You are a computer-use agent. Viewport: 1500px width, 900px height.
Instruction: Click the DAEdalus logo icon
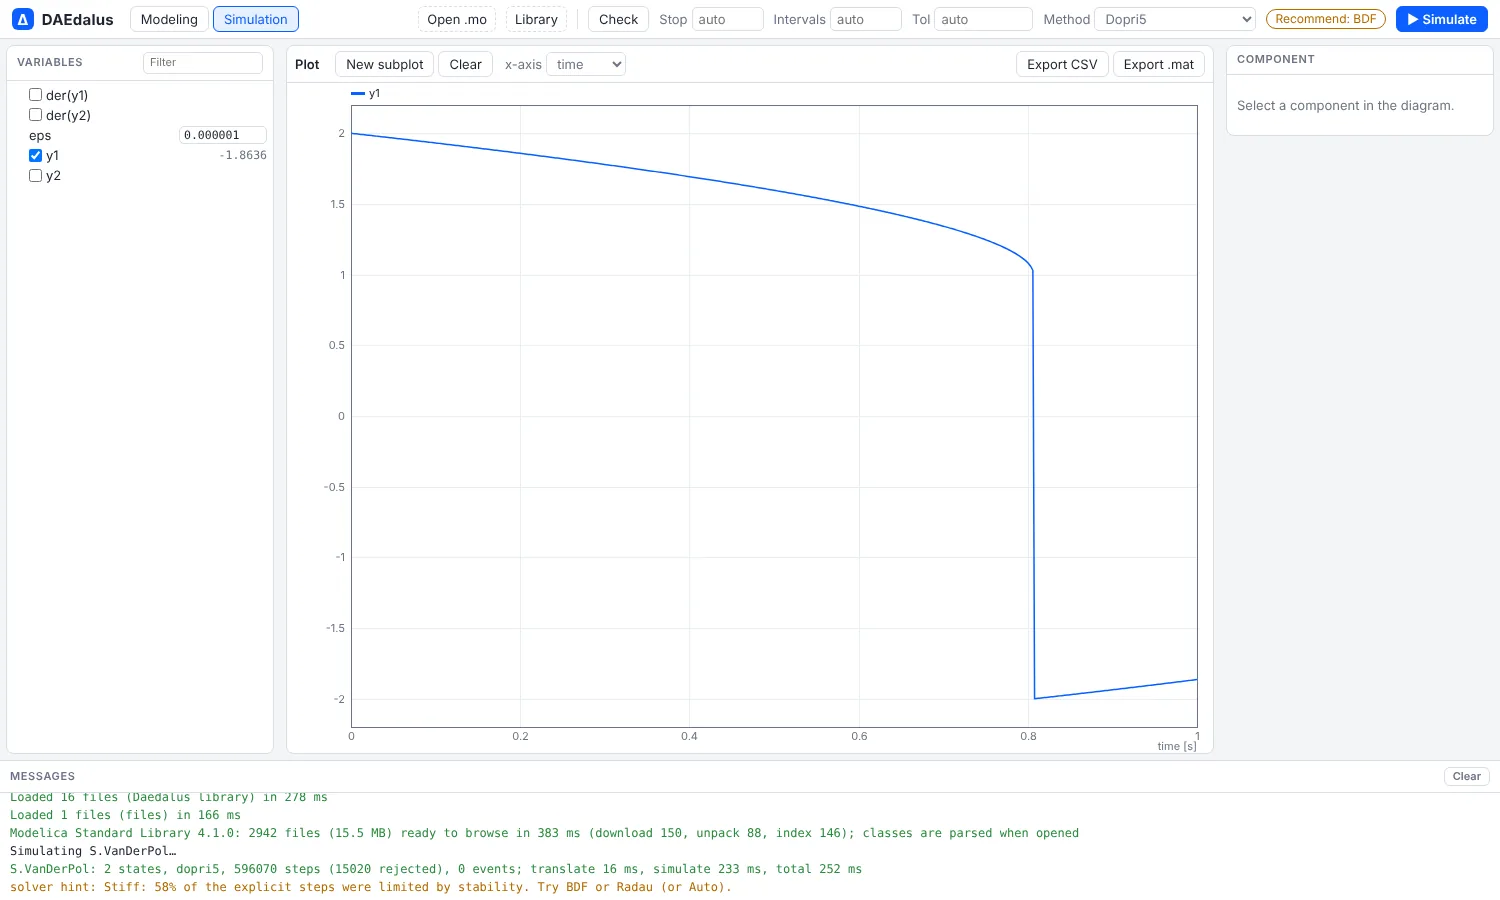click(22, 19)
